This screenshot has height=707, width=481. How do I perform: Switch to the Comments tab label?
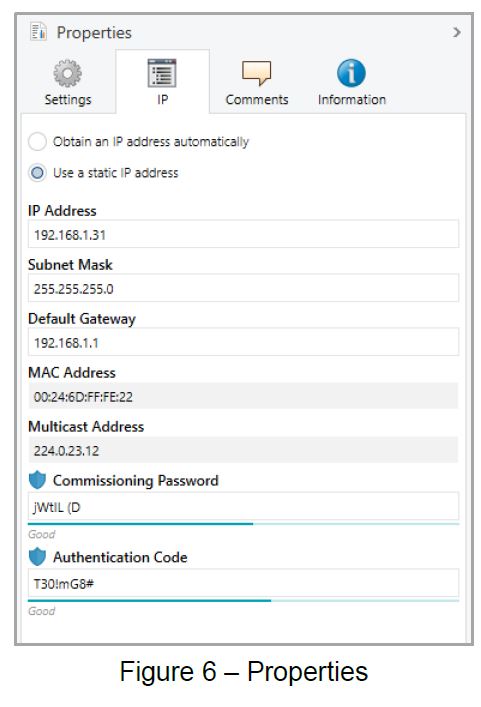point(257,100)
